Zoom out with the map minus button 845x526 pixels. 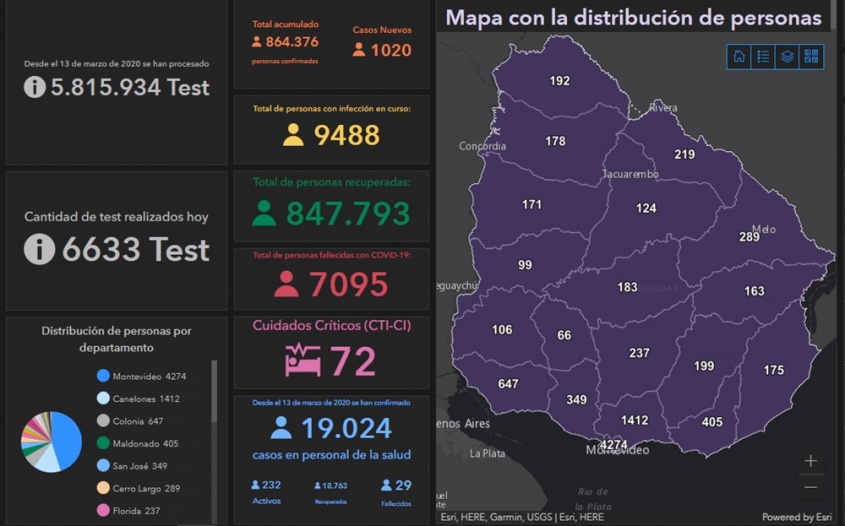coord(810,487)
